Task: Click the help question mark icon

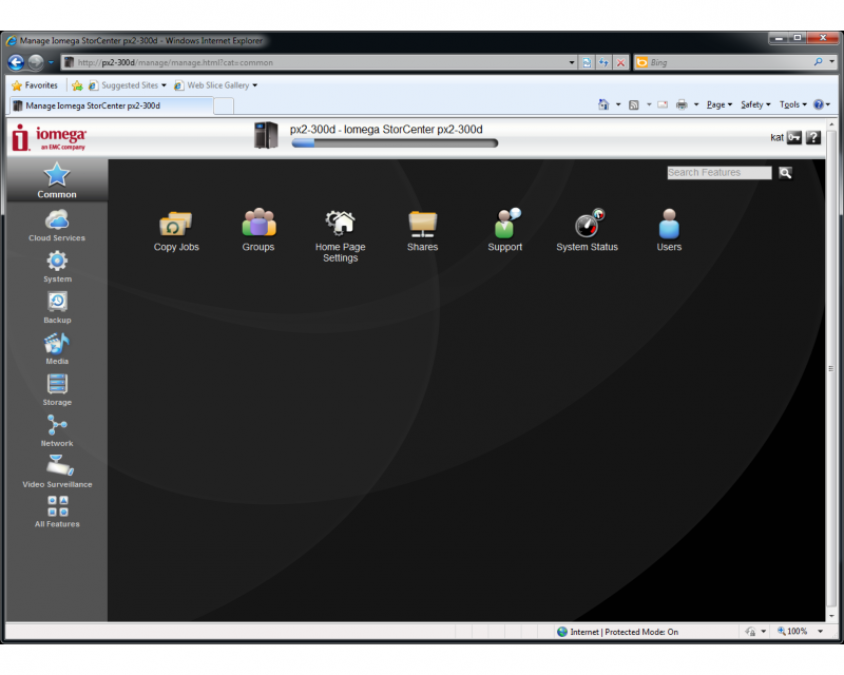Action: point(813,138)
